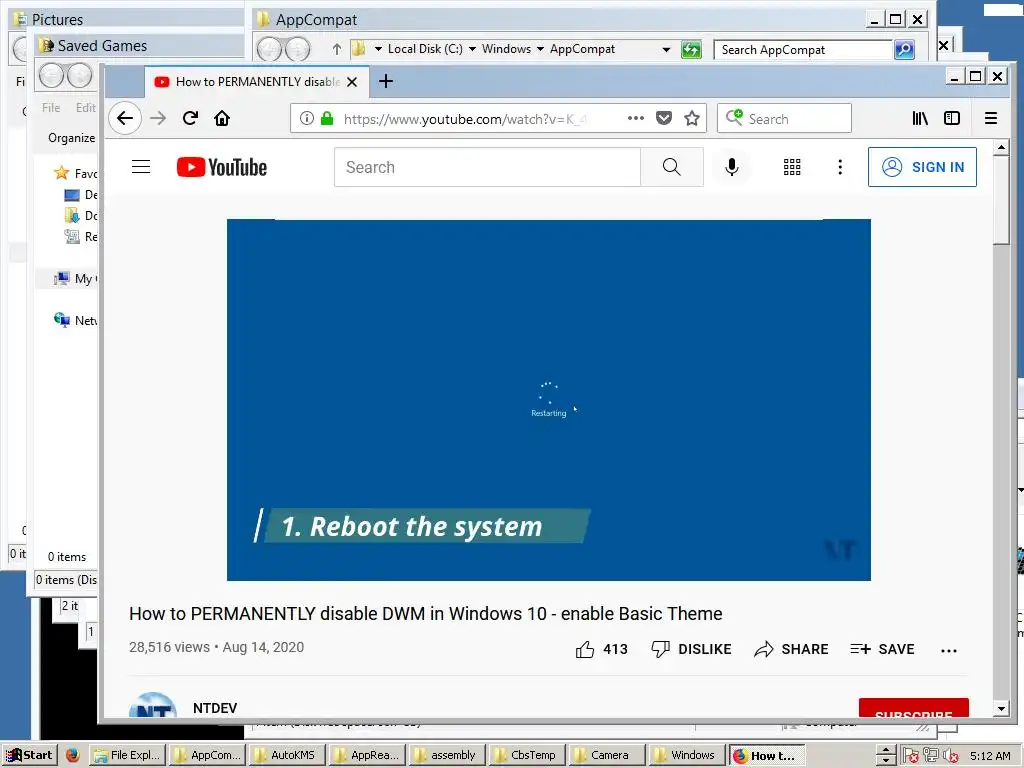1024x768 pixels.
Task: Search YouTube with voice microphone
Action: pyautogui.click(x=732, y=167)
